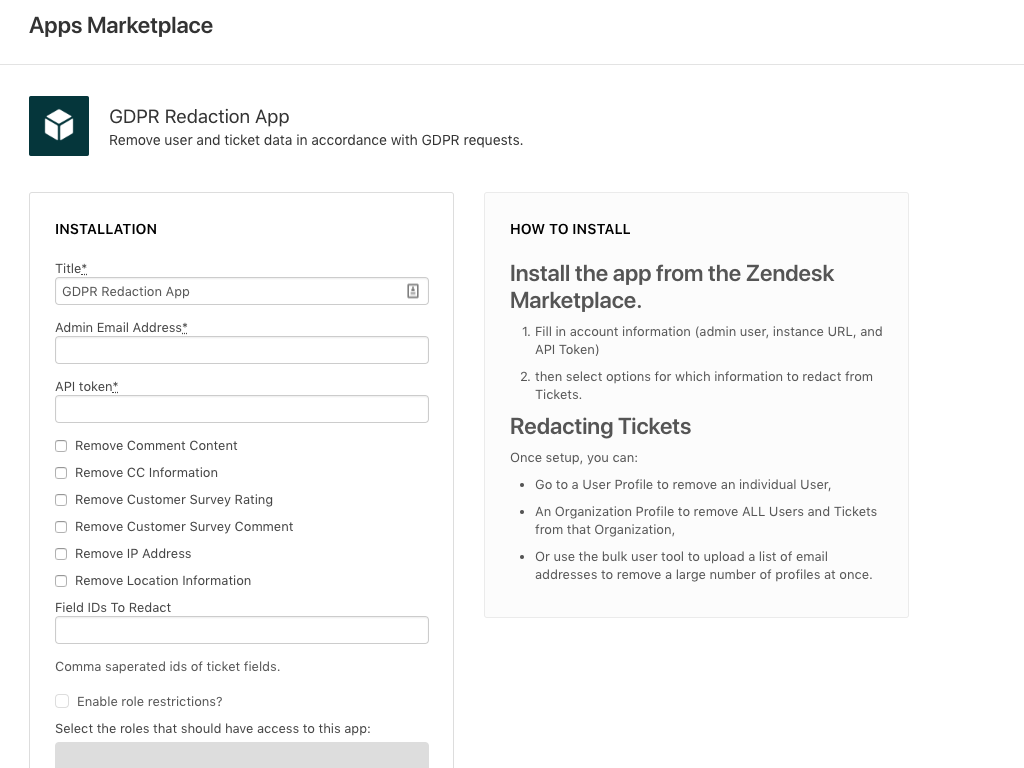Click the GDPR Redaction App cube logo
This screenshot has height=768, width=1024.
click(59, 126)
